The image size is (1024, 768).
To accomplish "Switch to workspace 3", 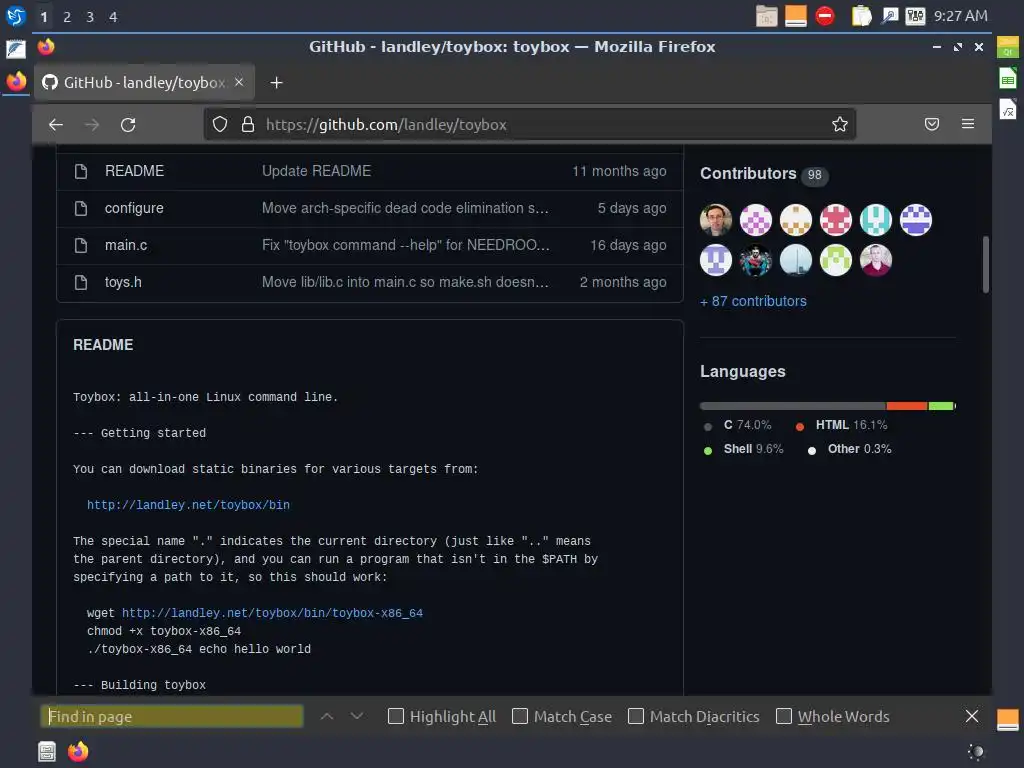I will [90, 17].
